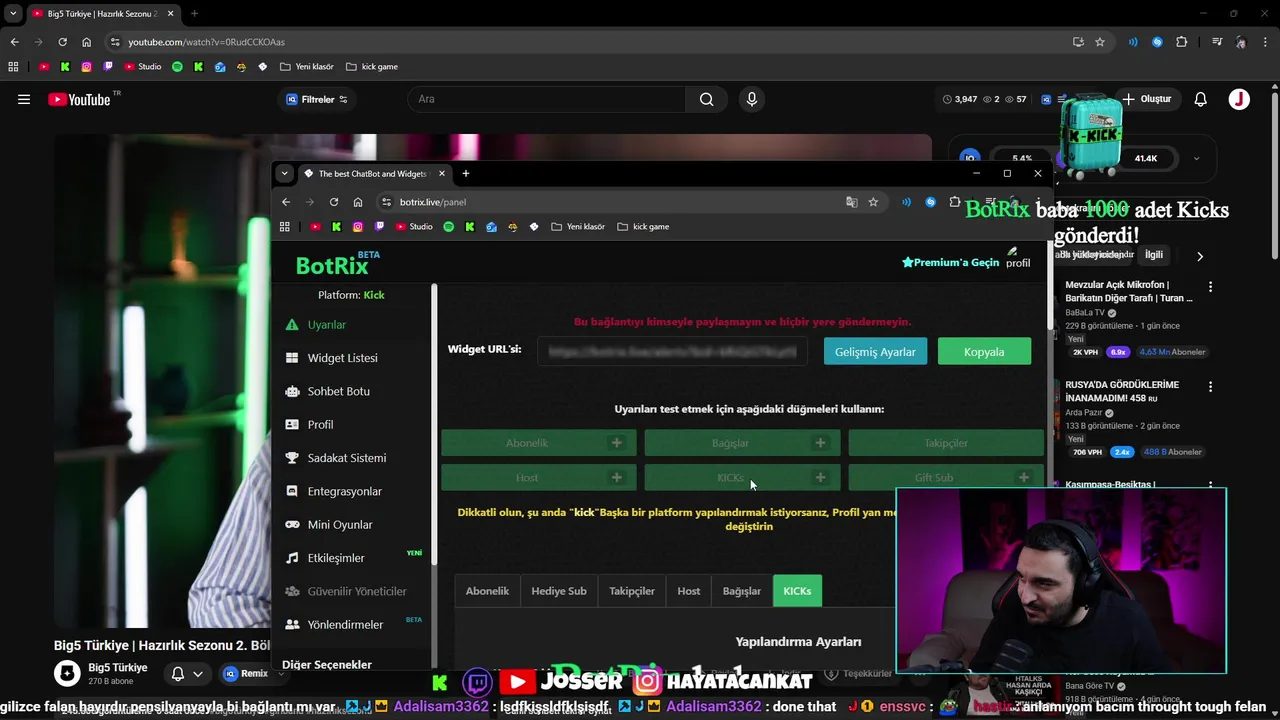This screenshot has width=1280, height=720.
Task: Open the new tab button in botrix window
Action: 465,173
